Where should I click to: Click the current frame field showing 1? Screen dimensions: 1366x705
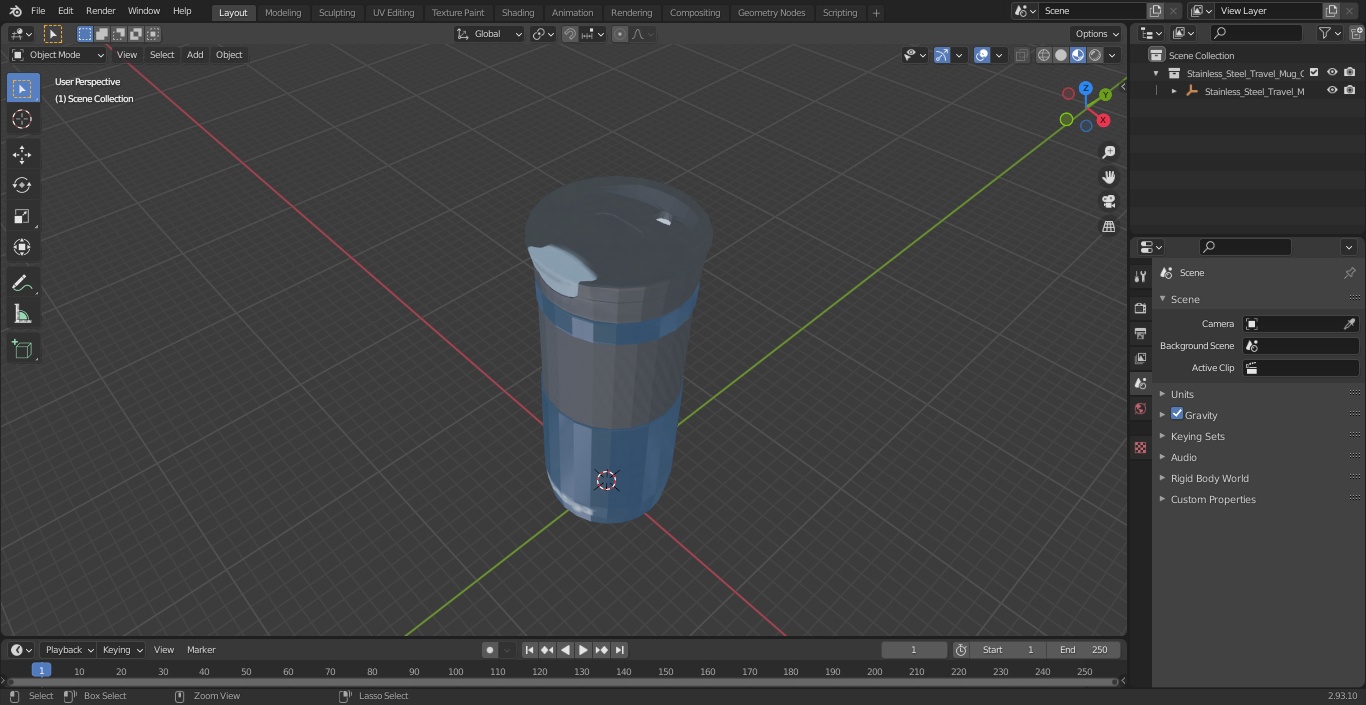tap(913, 650)
